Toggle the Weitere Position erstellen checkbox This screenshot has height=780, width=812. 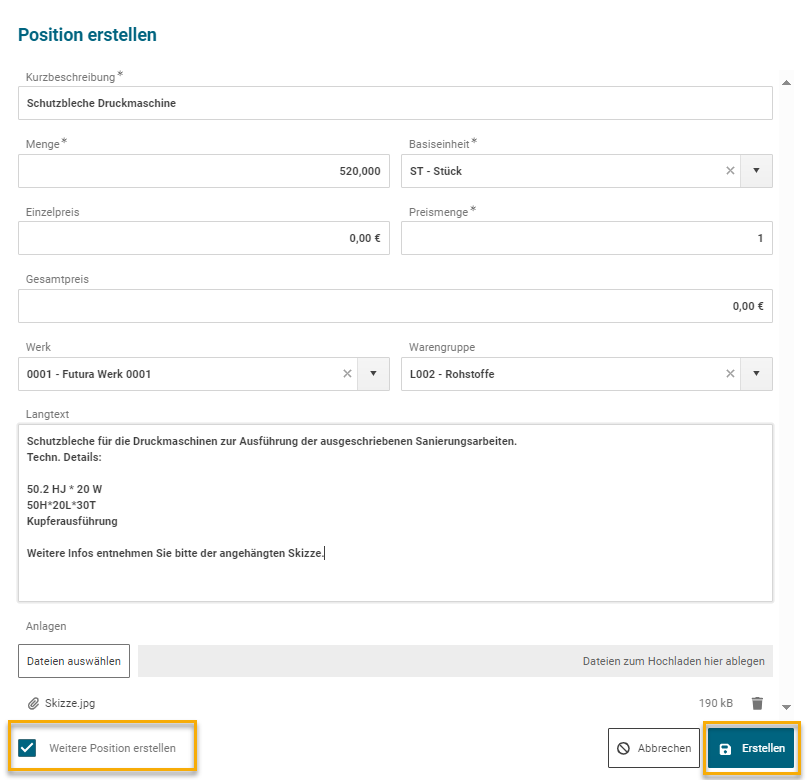(x=27, y=748)
